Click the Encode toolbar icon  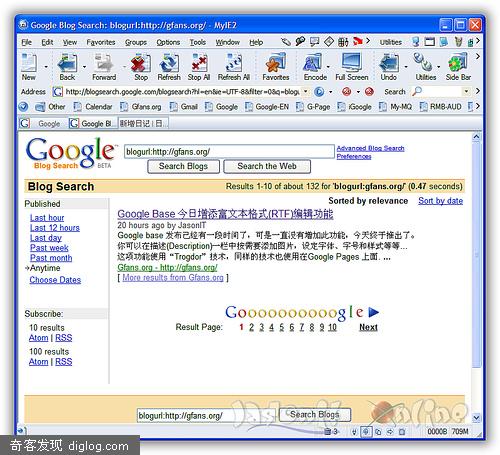[x=313, y=63]
